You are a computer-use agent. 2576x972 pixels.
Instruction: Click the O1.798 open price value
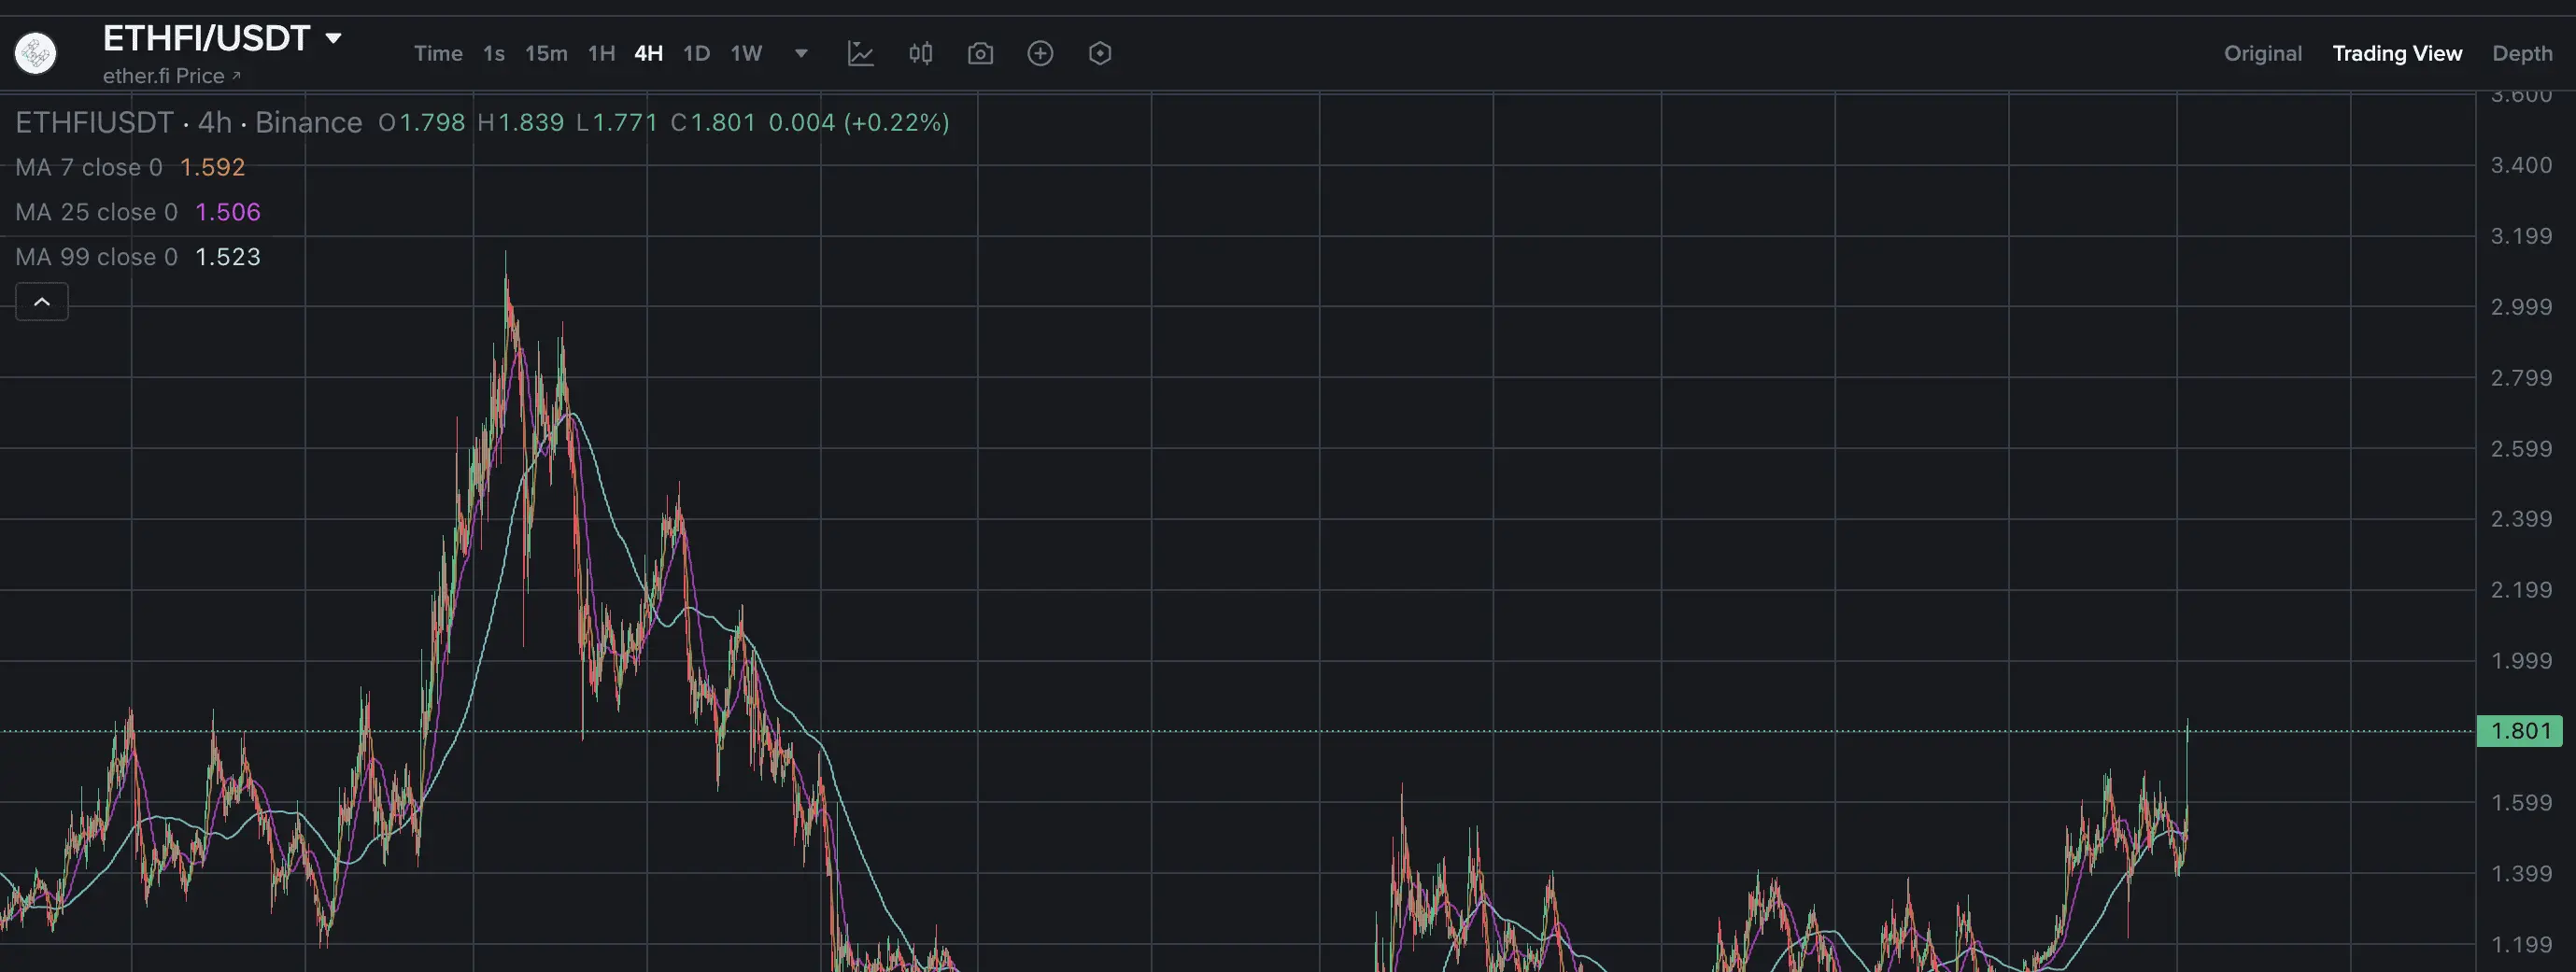(x=422, y=122)
